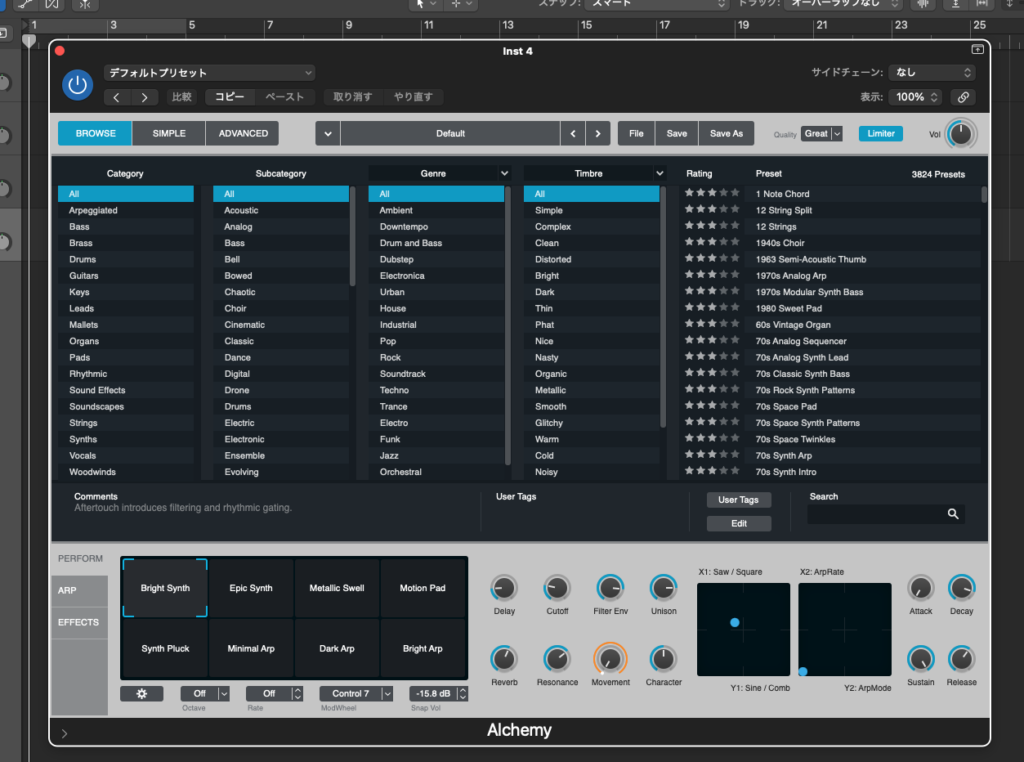The width and height of the screenshot is (1024, 762).
Task: Click the search magnifier icon
Action: point(953,514)
